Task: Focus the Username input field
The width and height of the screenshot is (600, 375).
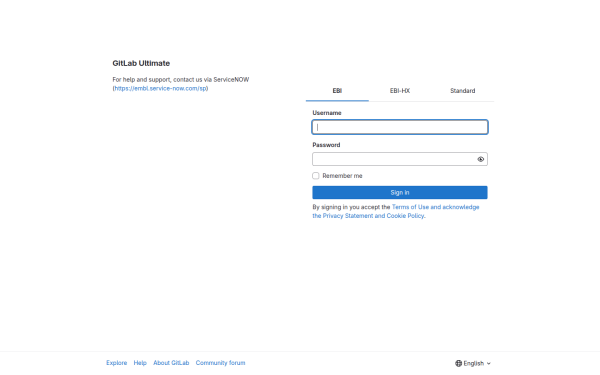Action: [x=400, y=127]
